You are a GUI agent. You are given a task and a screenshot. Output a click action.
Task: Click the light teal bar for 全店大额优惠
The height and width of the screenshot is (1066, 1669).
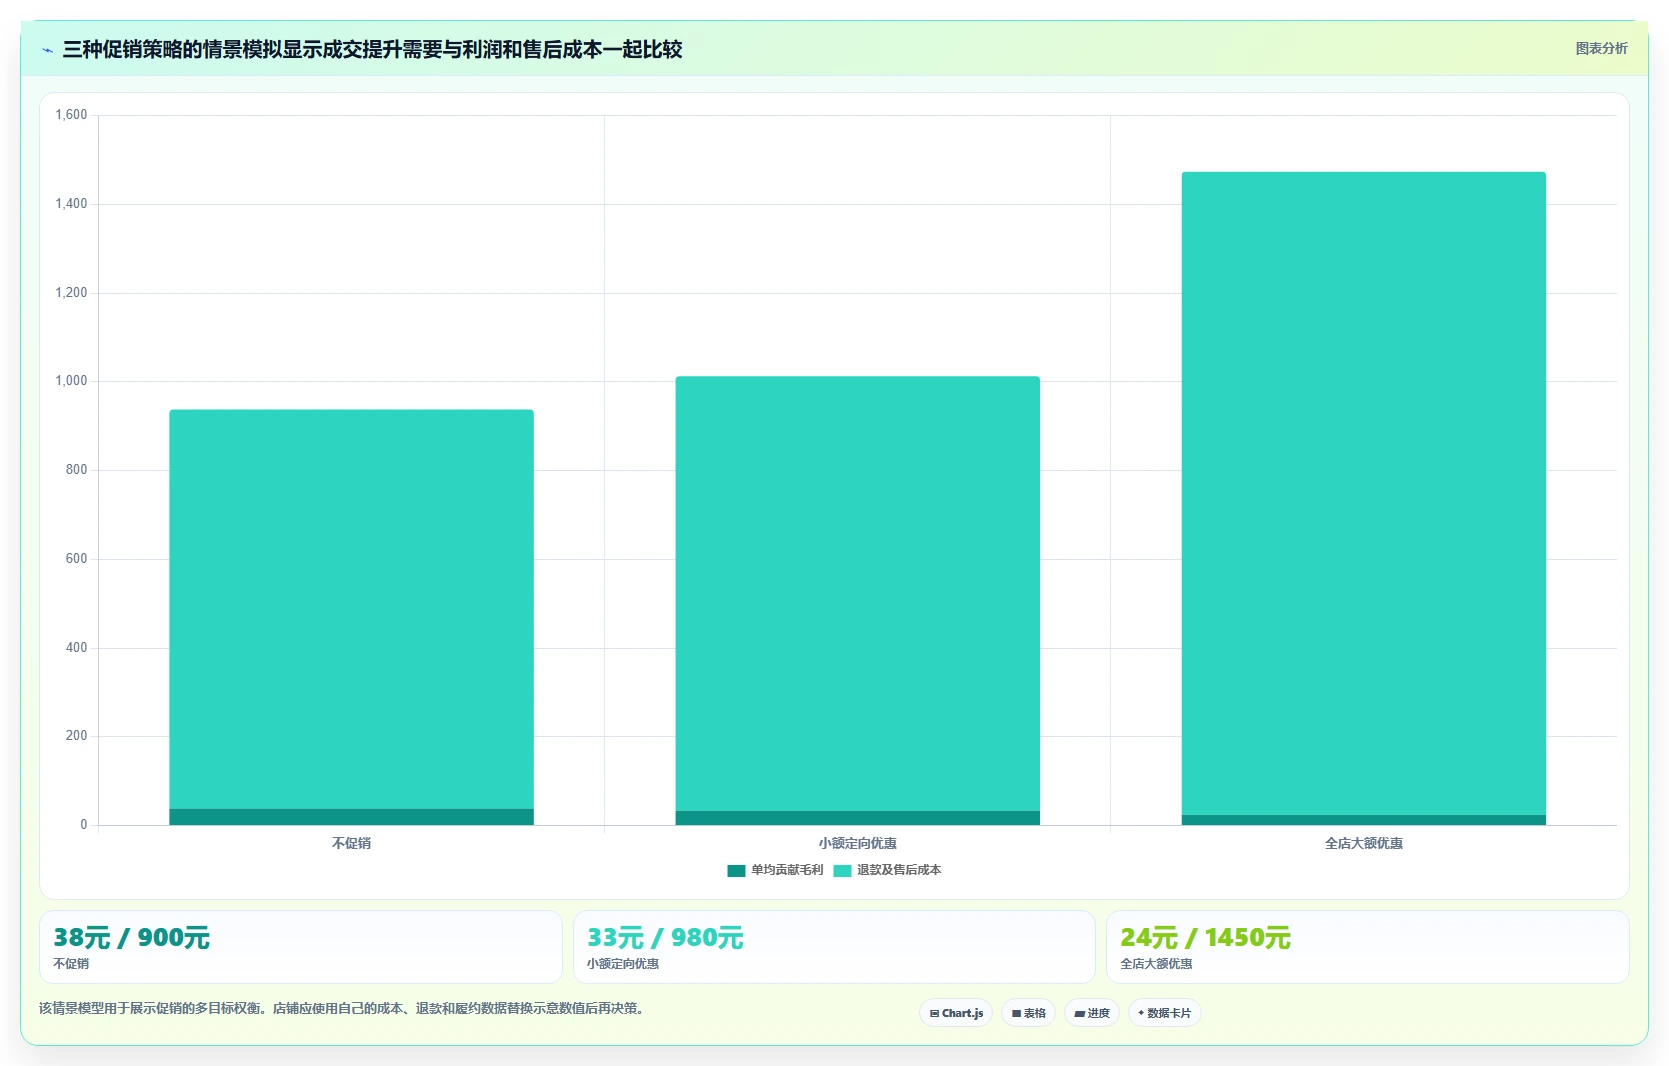[1363, 493]
